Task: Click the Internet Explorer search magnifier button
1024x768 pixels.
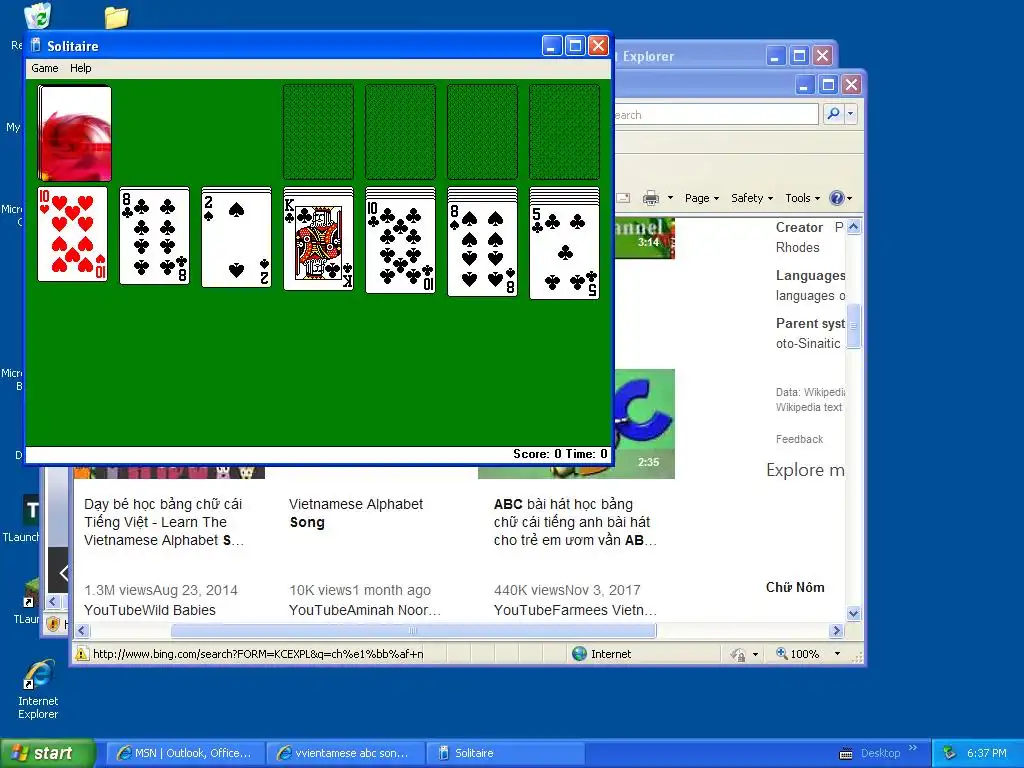Action: [833, 114]
